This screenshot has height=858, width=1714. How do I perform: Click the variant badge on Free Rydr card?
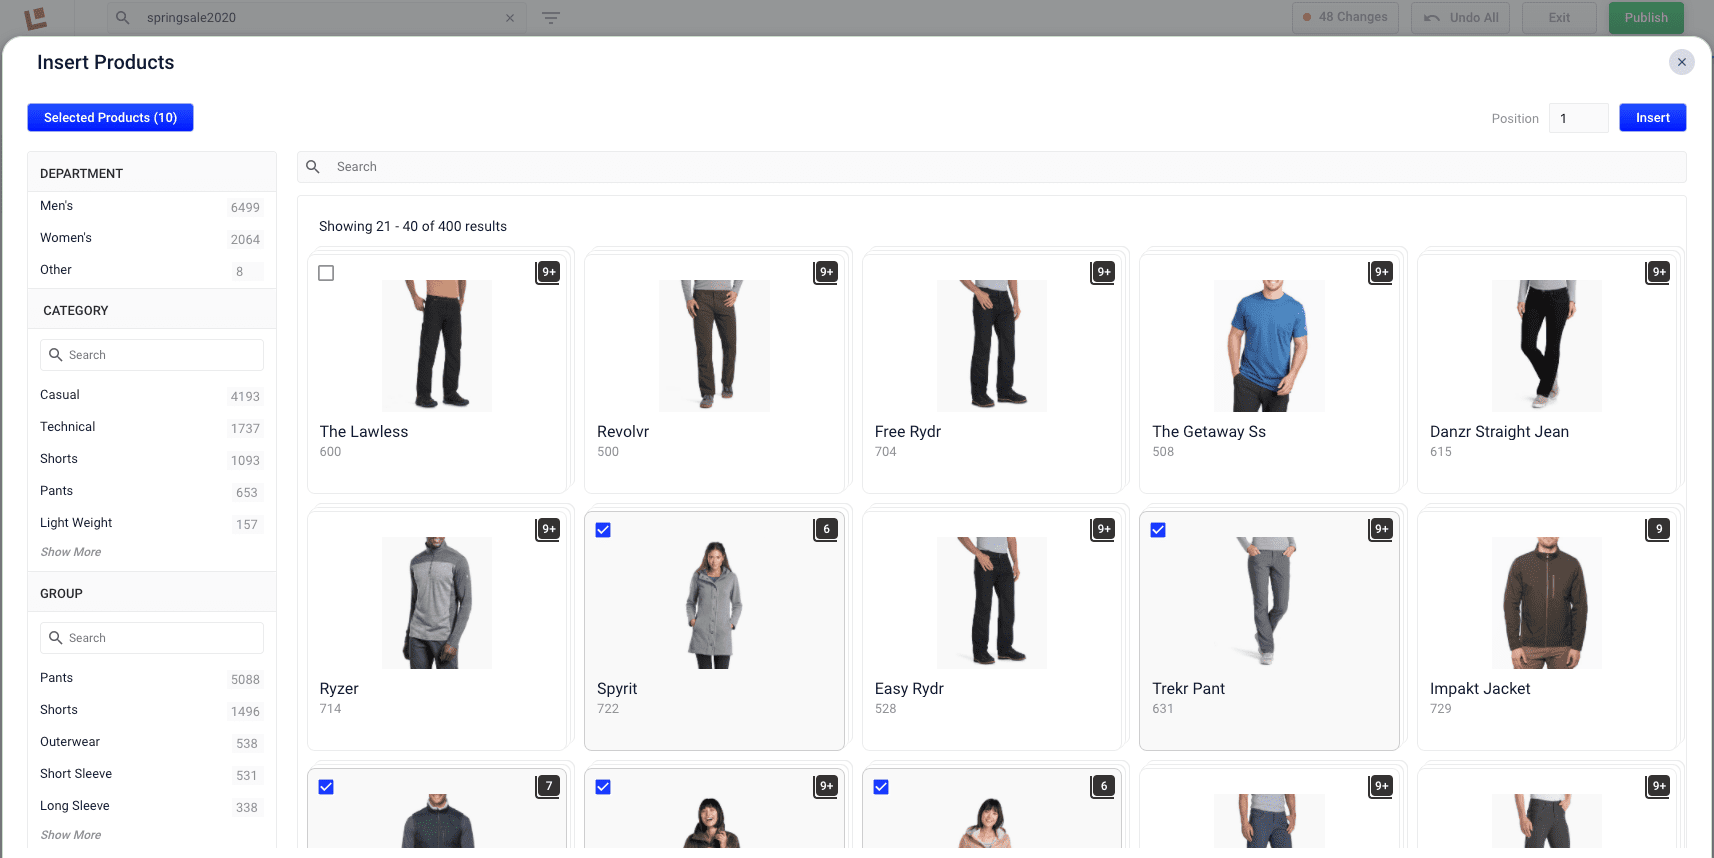point(1103,272)
